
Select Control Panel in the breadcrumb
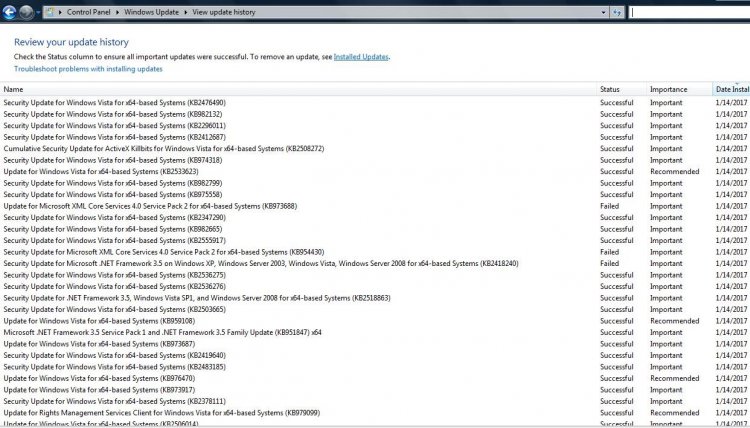(88, 12)
